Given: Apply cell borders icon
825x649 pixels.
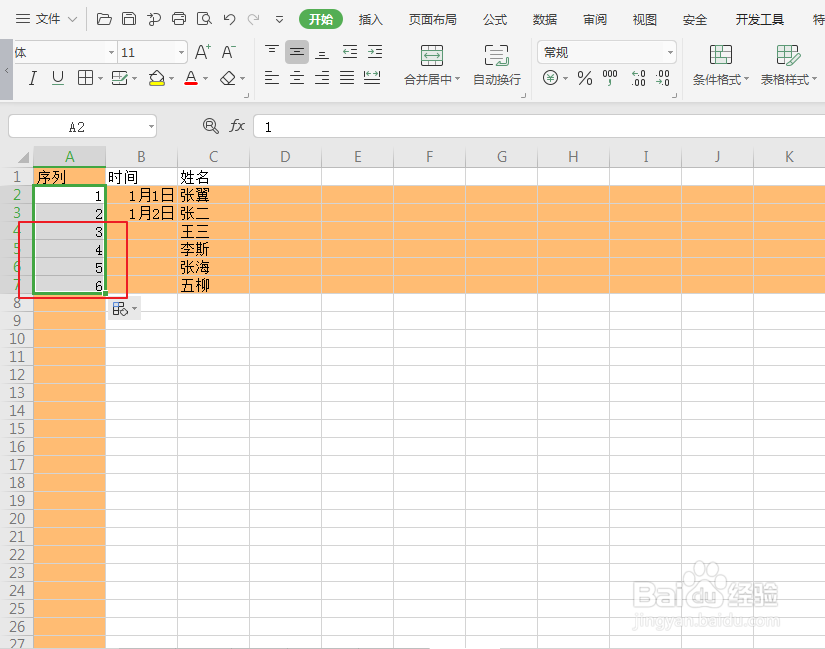Looking at the screenshot, I should pyautogui.click(x=85, y=78).
